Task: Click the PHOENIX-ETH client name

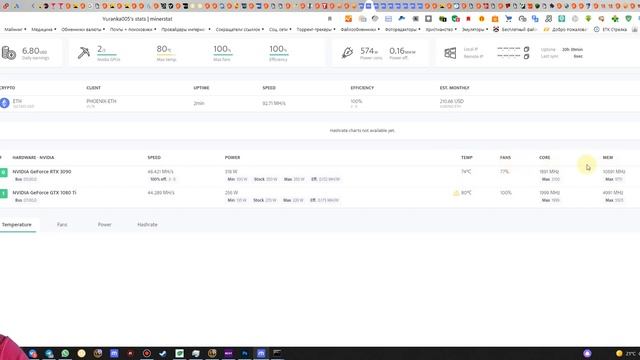Action: click(101, 101)
